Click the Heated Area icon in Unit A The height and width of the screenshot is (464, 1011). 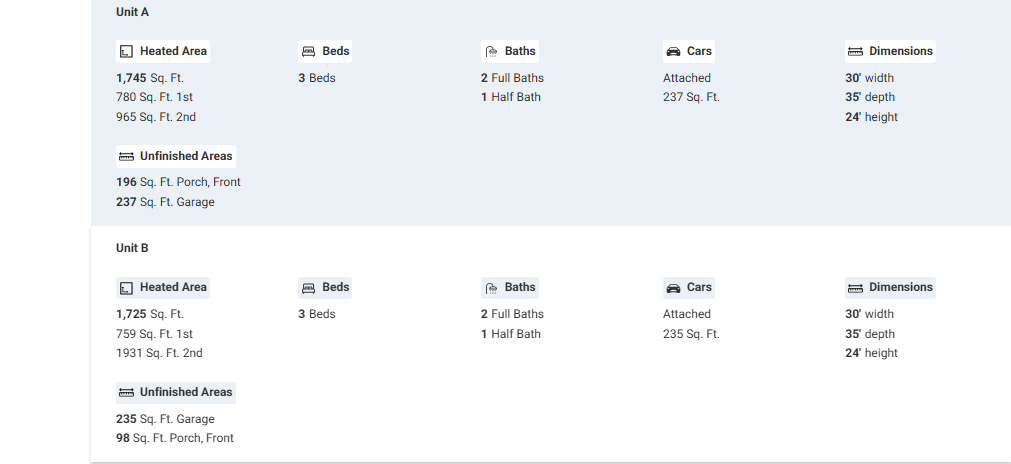(x=126, y=52)
